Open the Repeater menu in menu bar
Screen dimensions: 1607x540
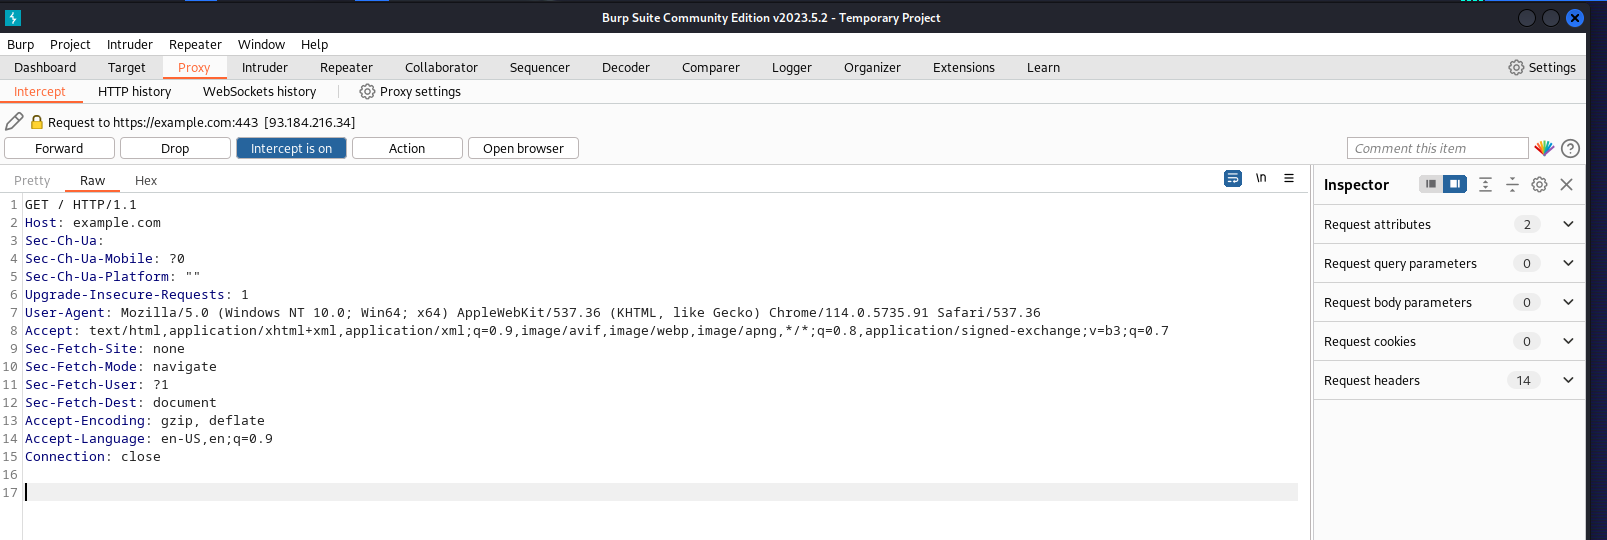pyautogui.click(x=195, y=44)
